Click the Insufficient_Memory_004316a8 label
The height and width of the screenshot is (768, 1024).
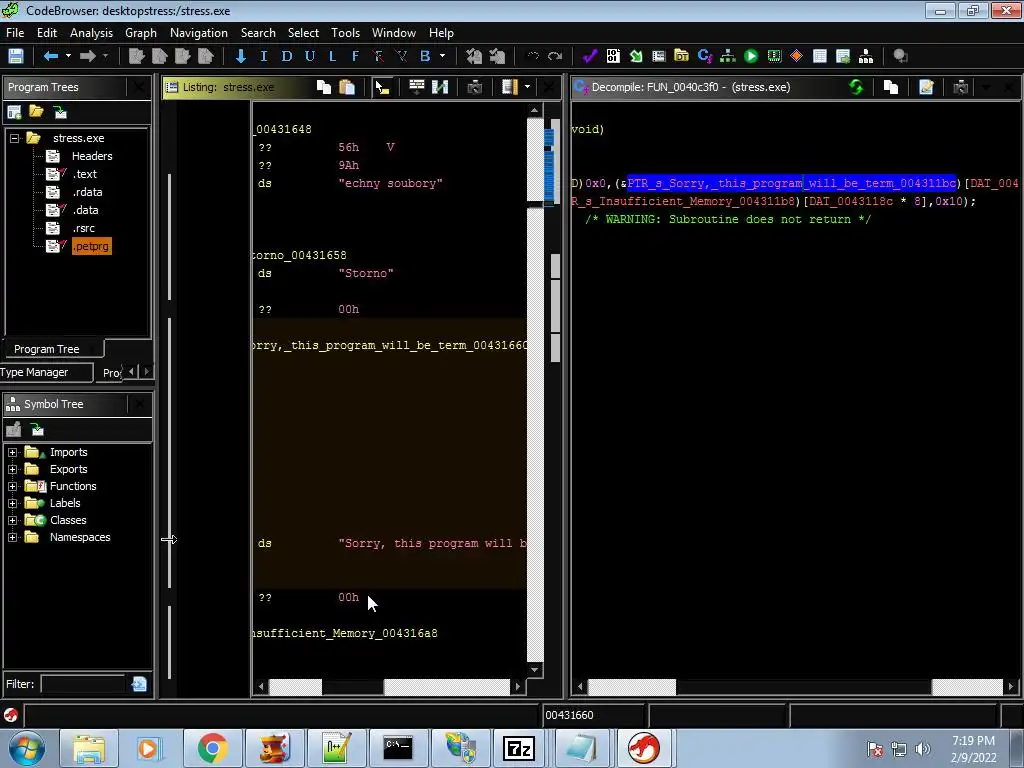(345, 633)
